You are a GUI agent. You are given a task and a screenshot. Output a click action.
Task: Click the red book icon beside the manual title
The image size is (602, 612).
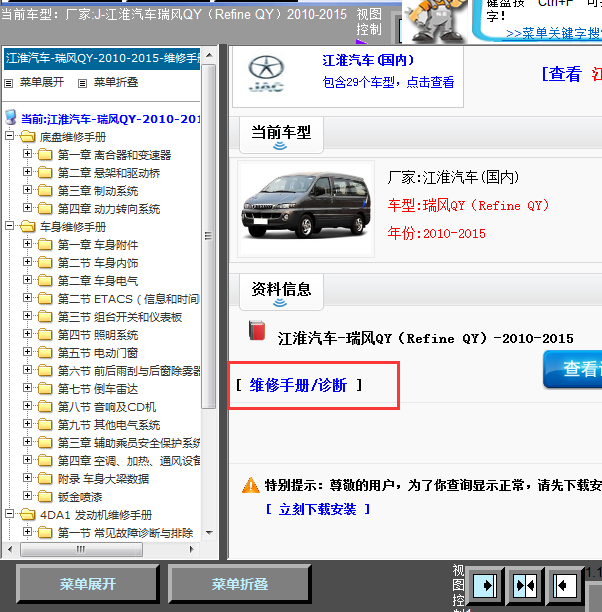point(257,330)
